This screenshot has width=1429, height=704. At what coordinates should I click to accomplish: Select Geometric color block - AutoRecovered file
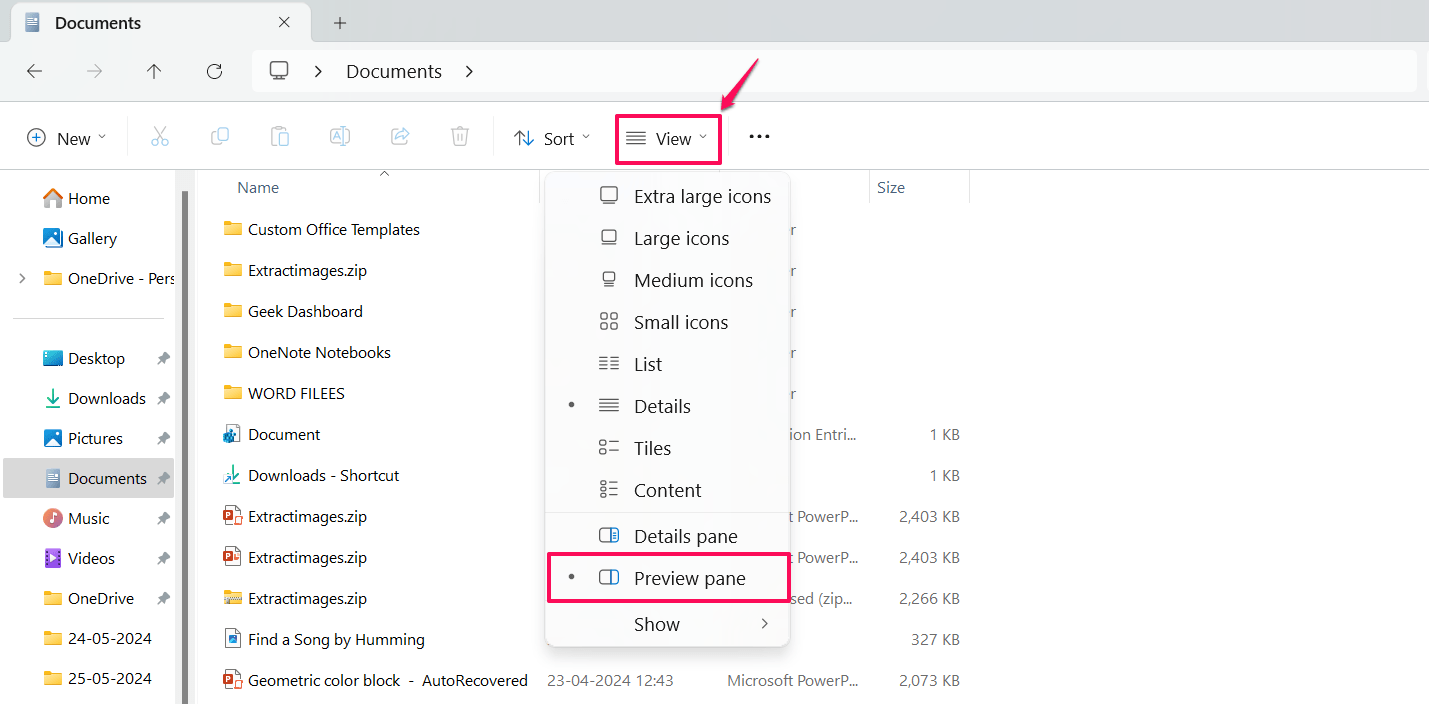[x=375, y=680]
